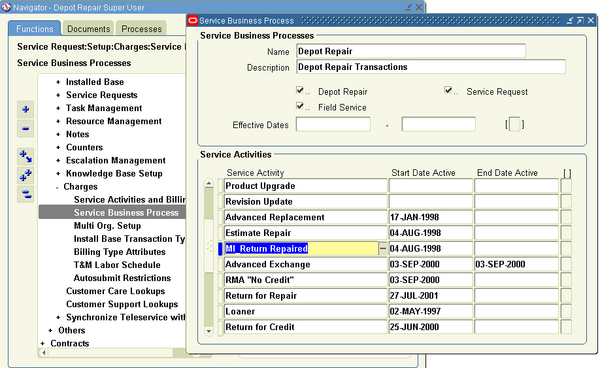Select the Advanced Exchange activity
The width and height of the screenshot is (600, 368).
pyautogui.click(x=305, y=264)
